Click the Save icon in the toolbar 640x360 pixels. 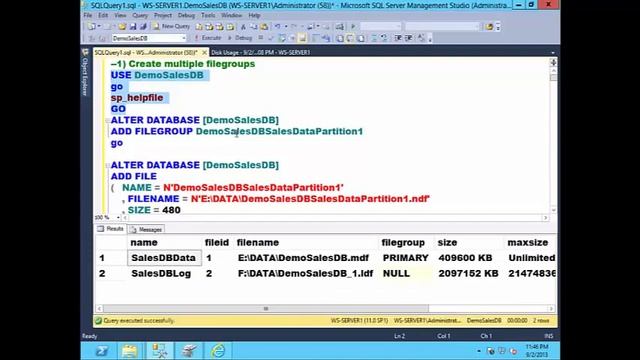[133, 27]
